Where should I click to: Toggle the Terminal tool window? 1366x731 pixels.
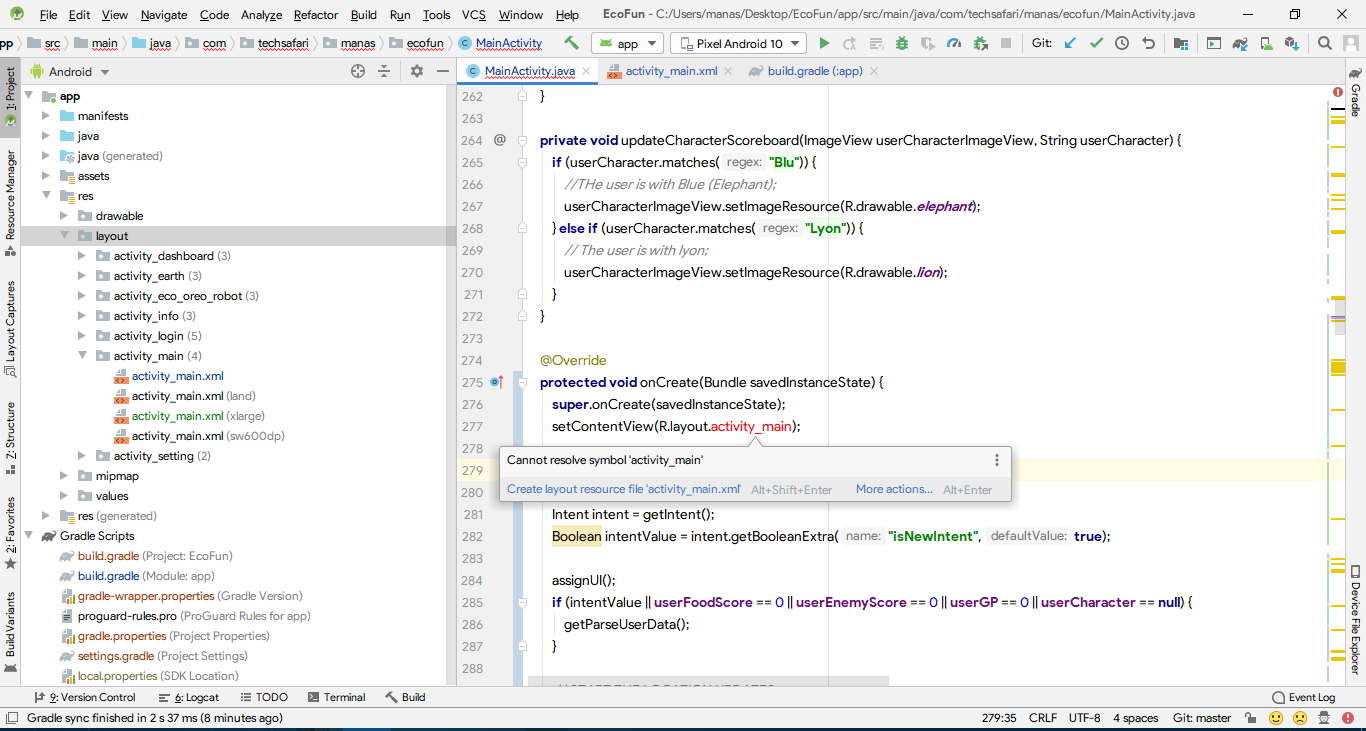(x=336, y=697)
